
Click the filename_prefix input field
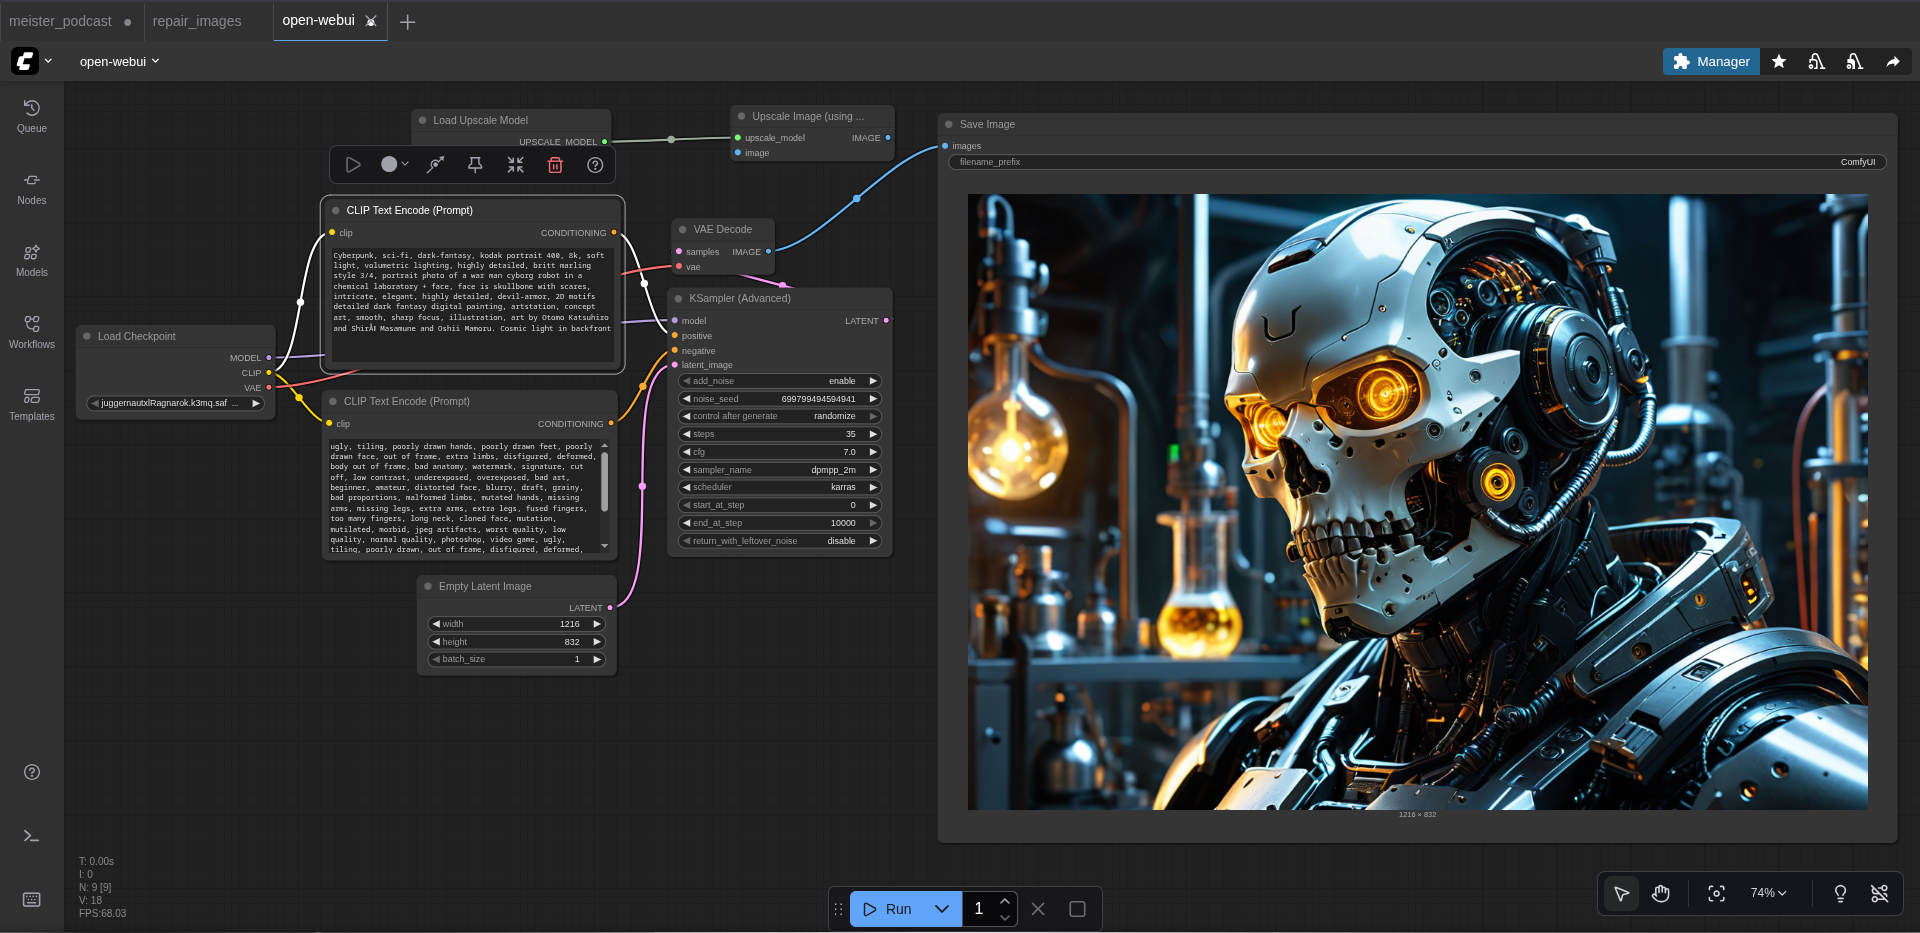click(x=1417, y=162)
